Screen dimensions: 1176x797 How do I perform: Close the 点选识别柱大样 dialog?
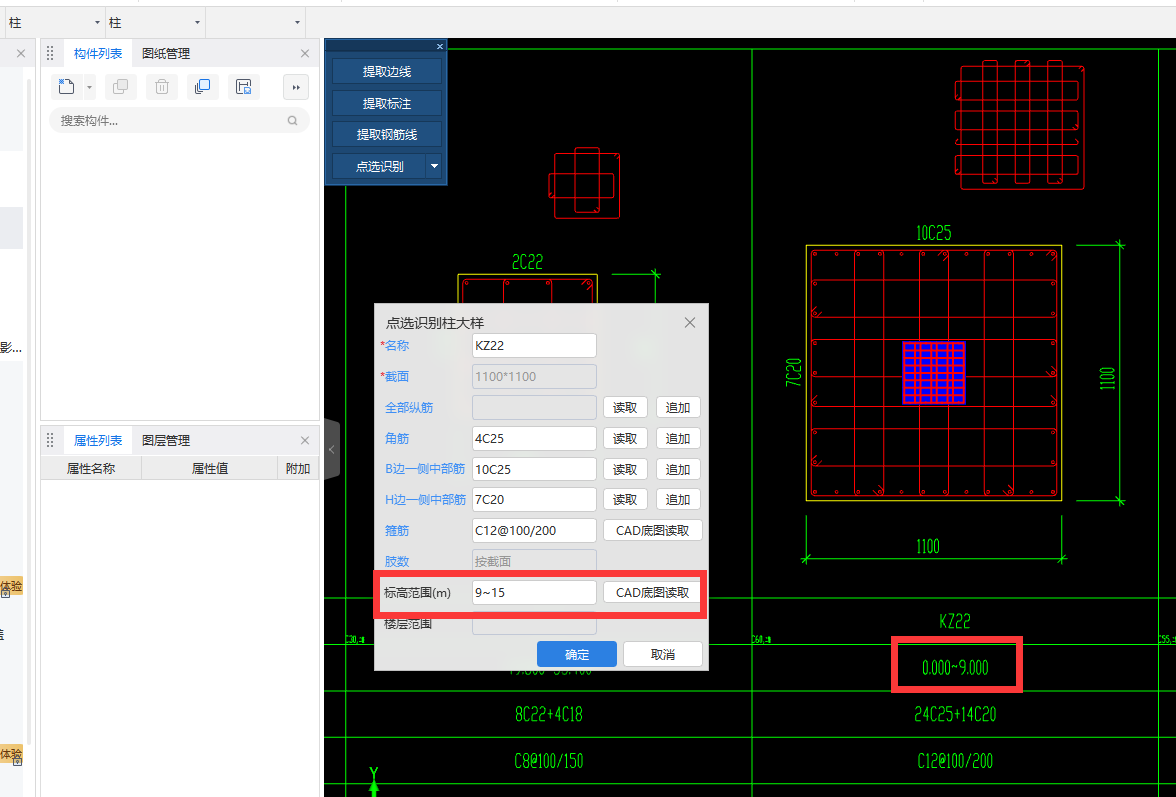690,322
